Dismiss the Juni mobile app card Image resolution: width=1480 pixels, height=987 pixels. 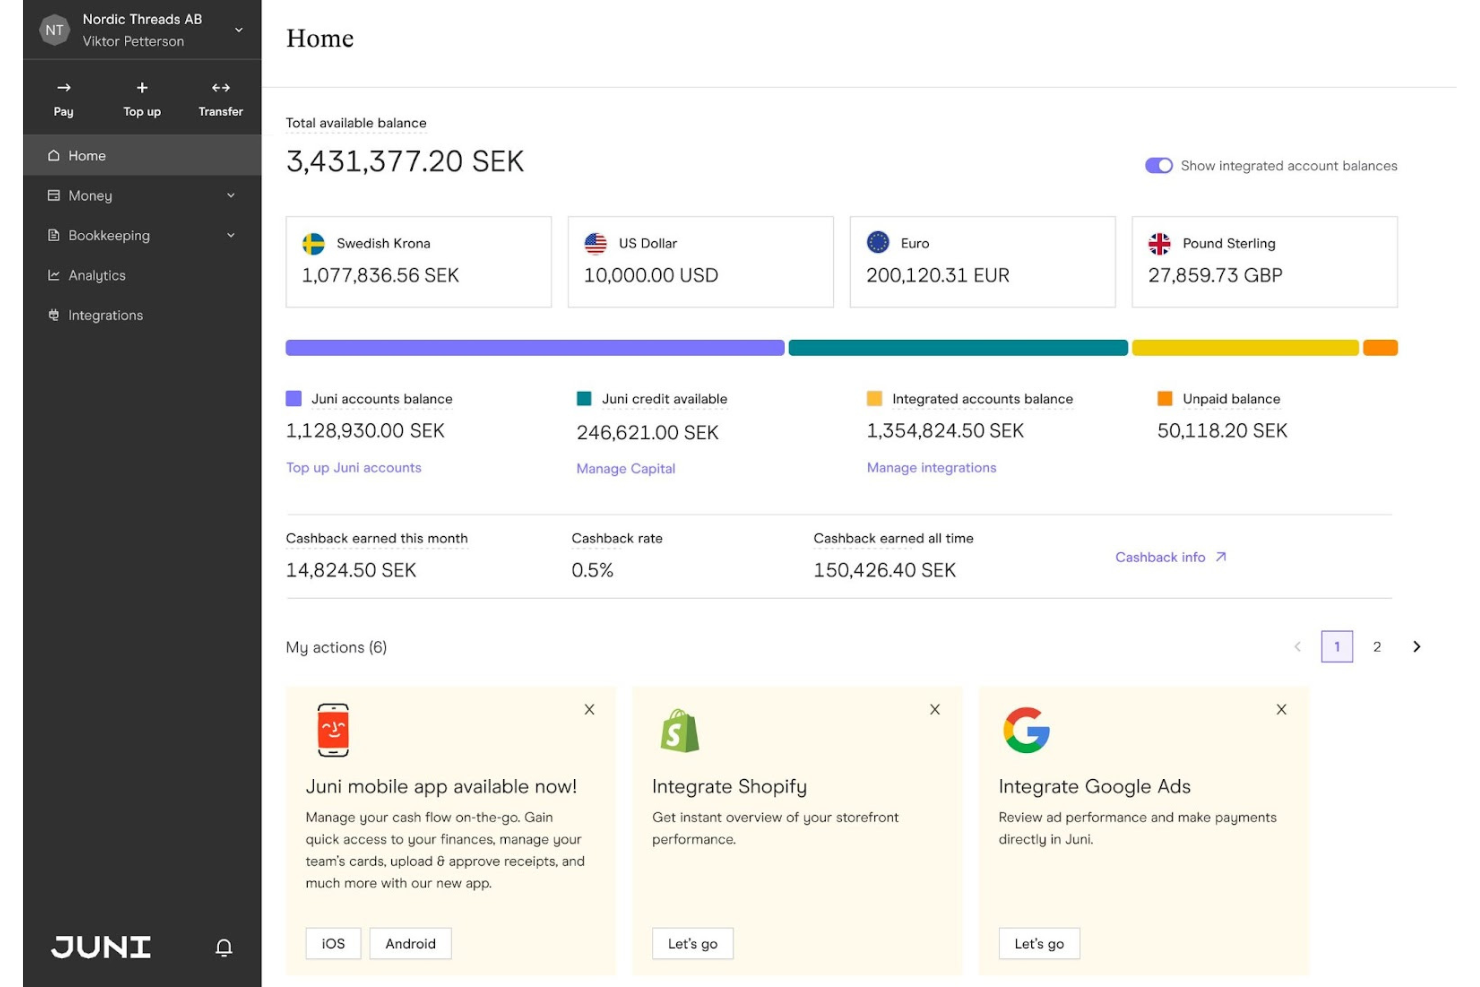(x=589, y=709)
